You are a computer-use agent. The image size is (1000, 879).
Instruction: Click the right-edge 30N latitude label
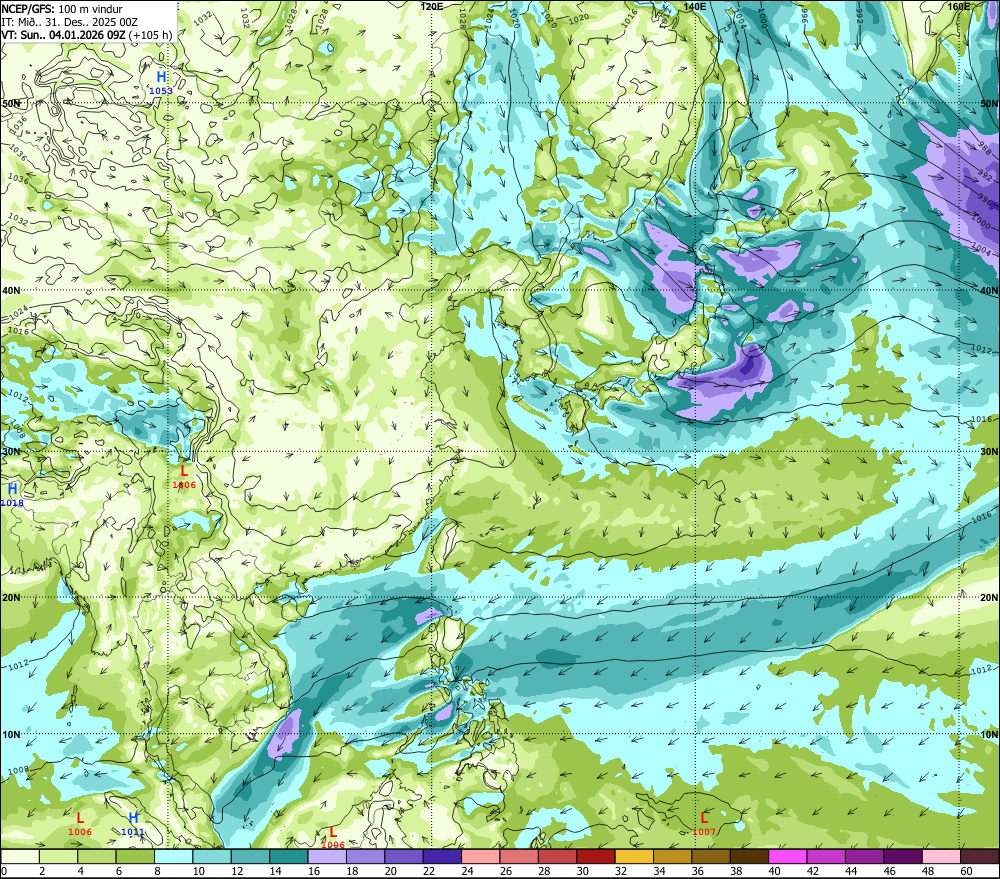[x=989, y=452]
